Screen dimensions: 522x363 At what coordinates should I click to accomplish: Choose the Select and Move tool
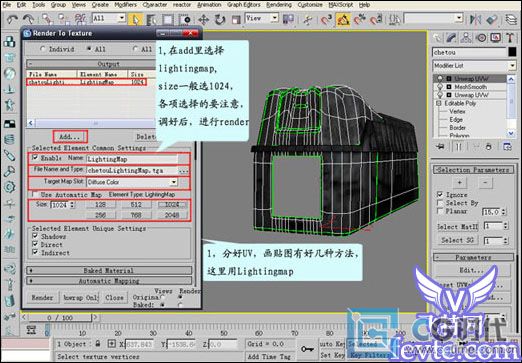click(x=204, y=19)
